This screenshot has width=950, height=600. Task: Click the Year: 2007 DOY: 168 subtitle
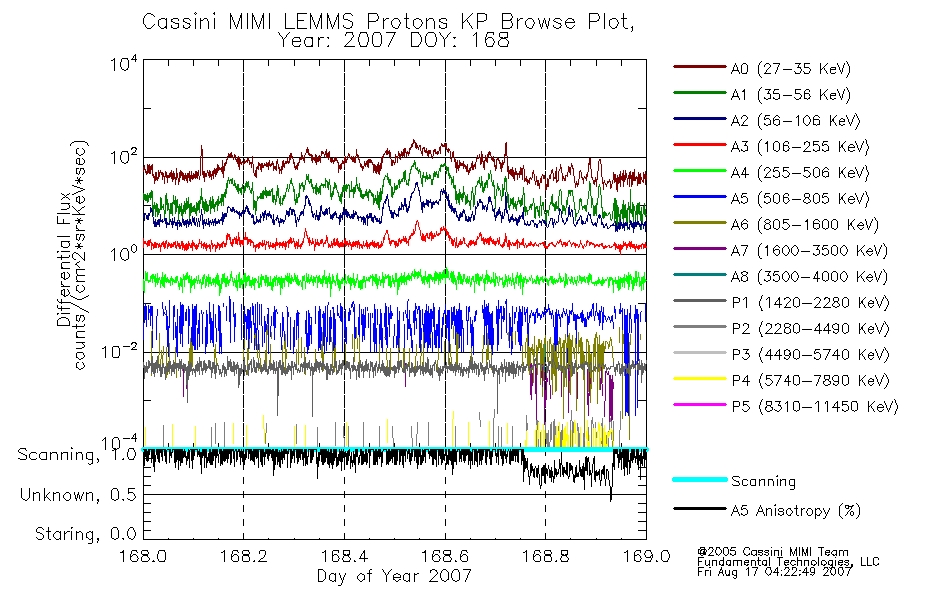pos(394,41)
